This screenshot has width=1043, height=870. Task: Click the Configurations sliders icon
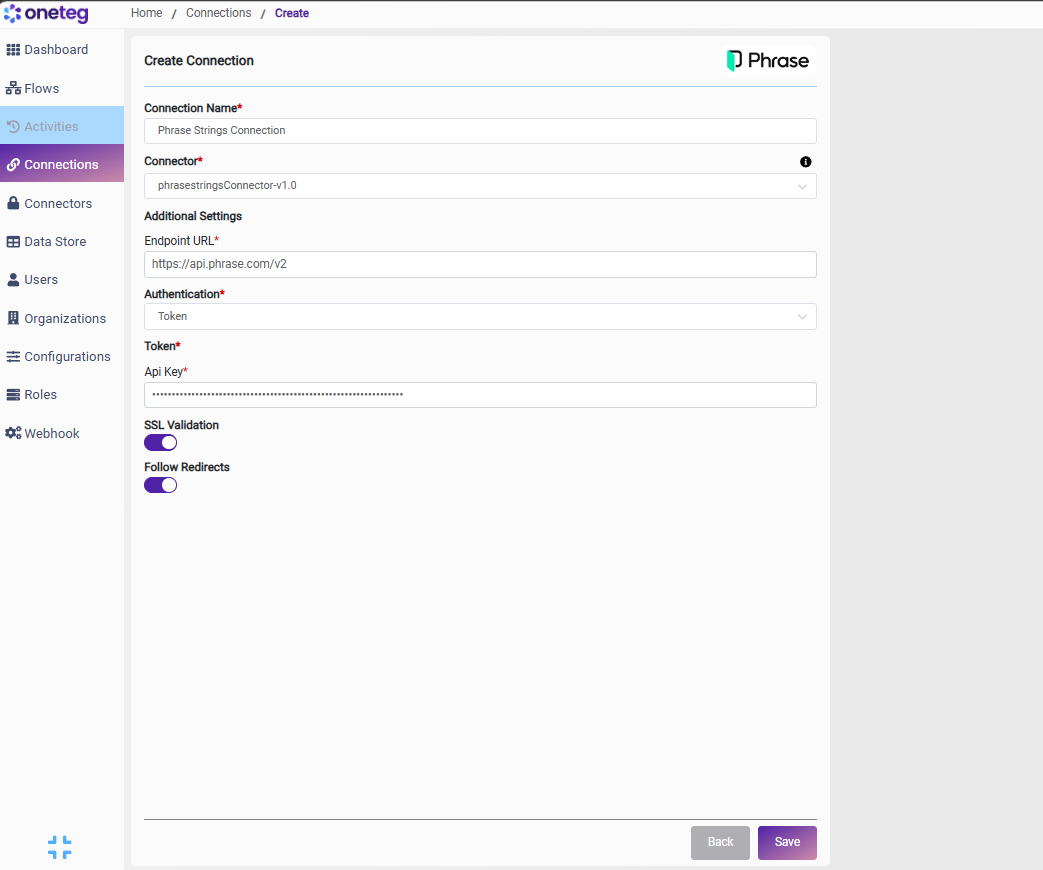tap(13, 357)
